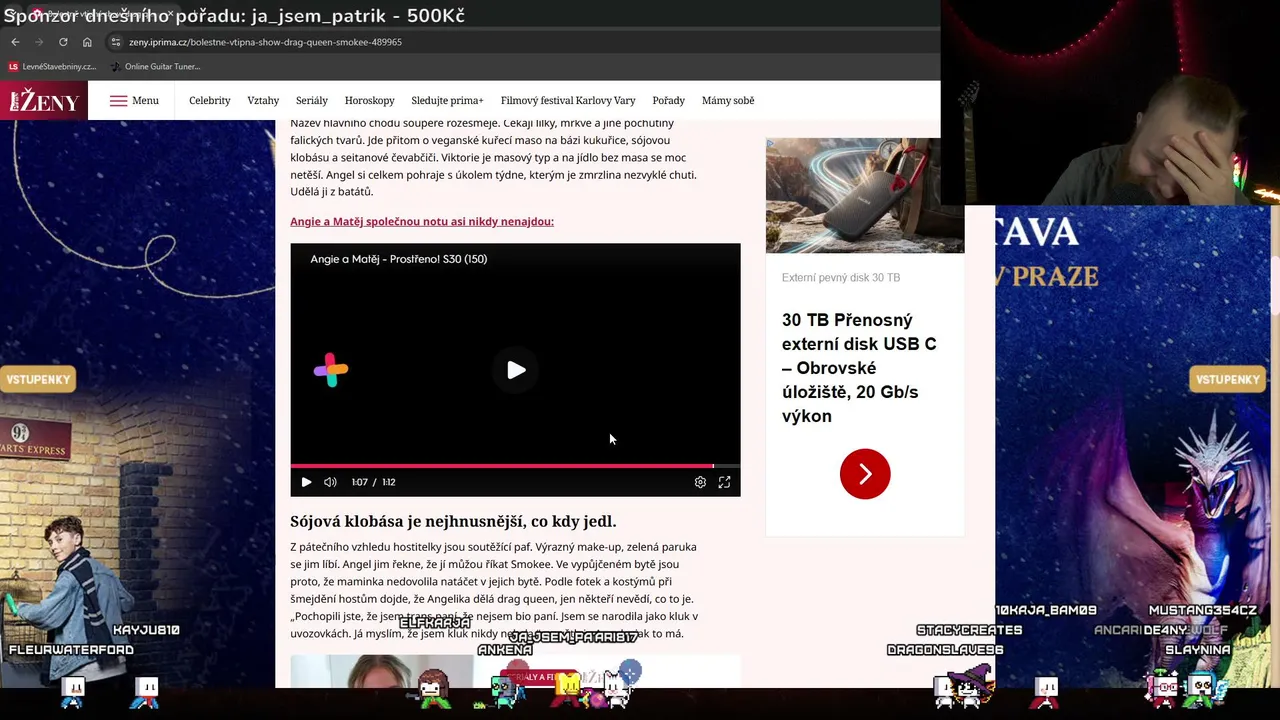The image size is (1280, 720).
Task: View site information icon beside the URL
Action: pos(116,42)
